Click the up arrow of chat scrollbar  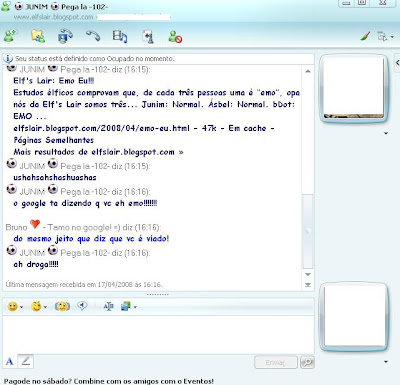tap(308, 71)
